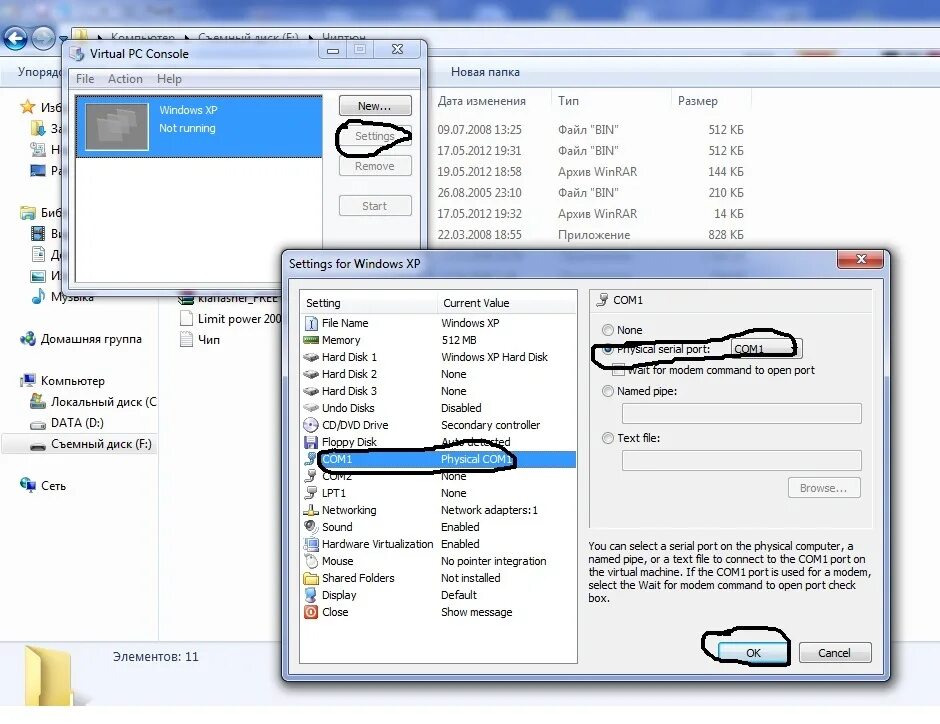Click the CD/DVD Drive icon

click(311, 425)
